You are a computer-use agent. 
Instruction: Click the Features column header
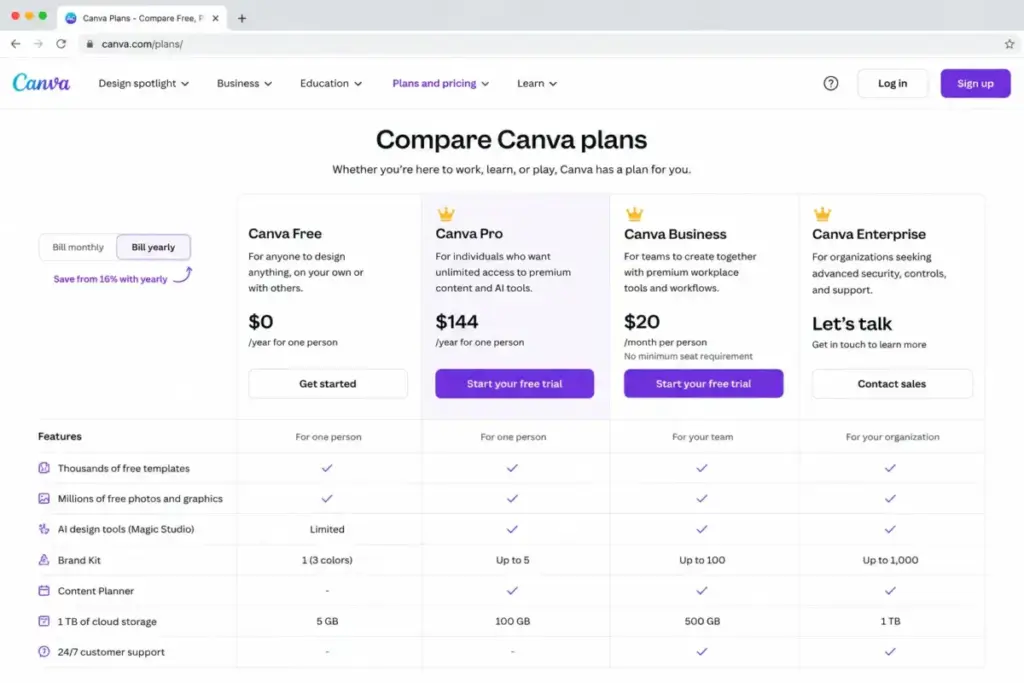59,436
